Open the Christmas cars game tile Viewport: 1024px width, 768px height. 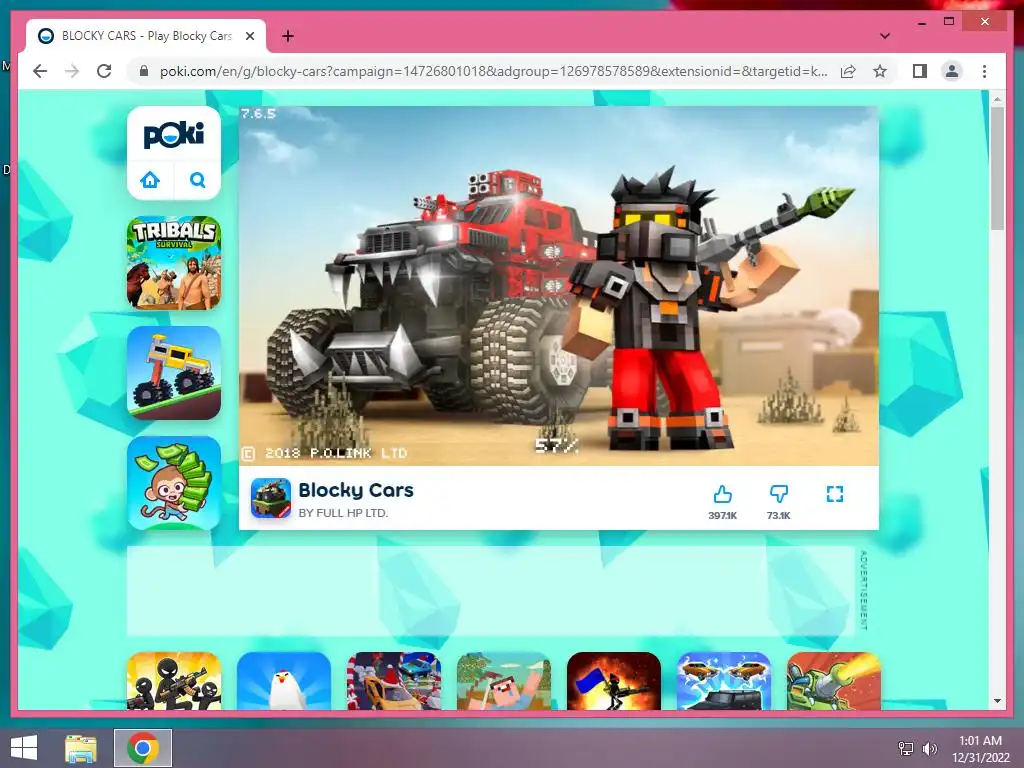click(394, 680)
